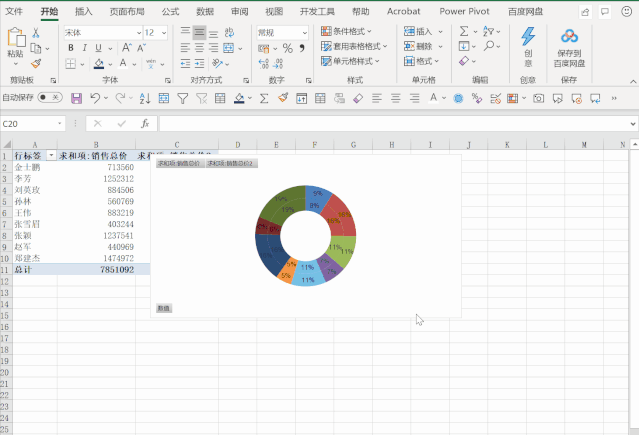Toggle Bold formatting
The width and height of the screenshot is (639, 435).
[71, 48]
